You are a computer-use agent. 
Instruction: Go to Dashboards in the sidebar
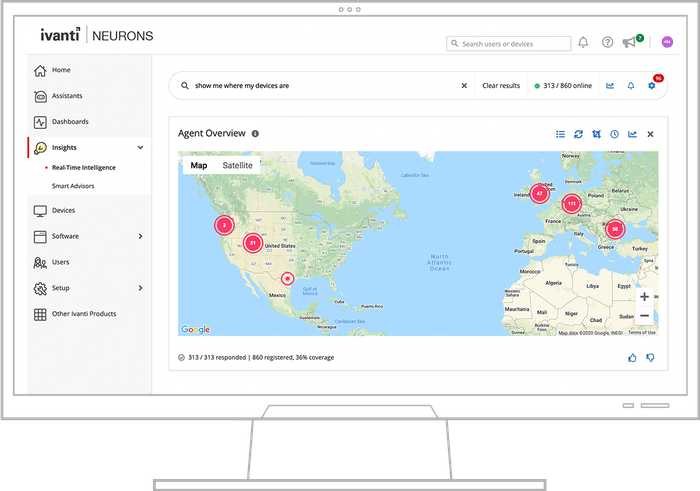pos(70,122)
